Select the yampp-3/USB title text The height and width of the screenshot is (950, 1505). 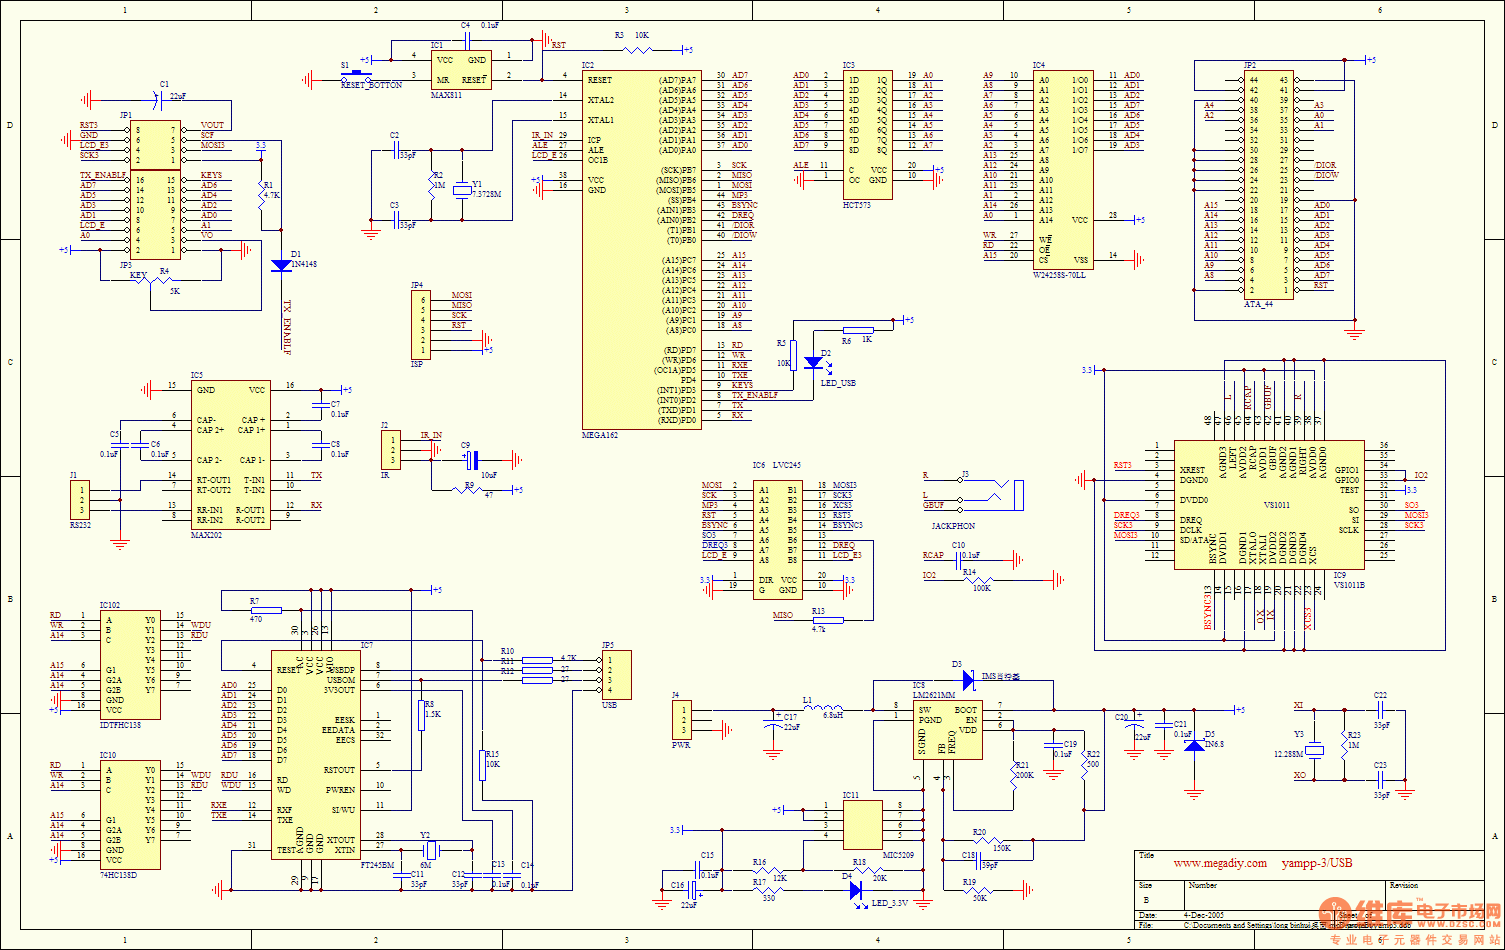[1317, 863]
